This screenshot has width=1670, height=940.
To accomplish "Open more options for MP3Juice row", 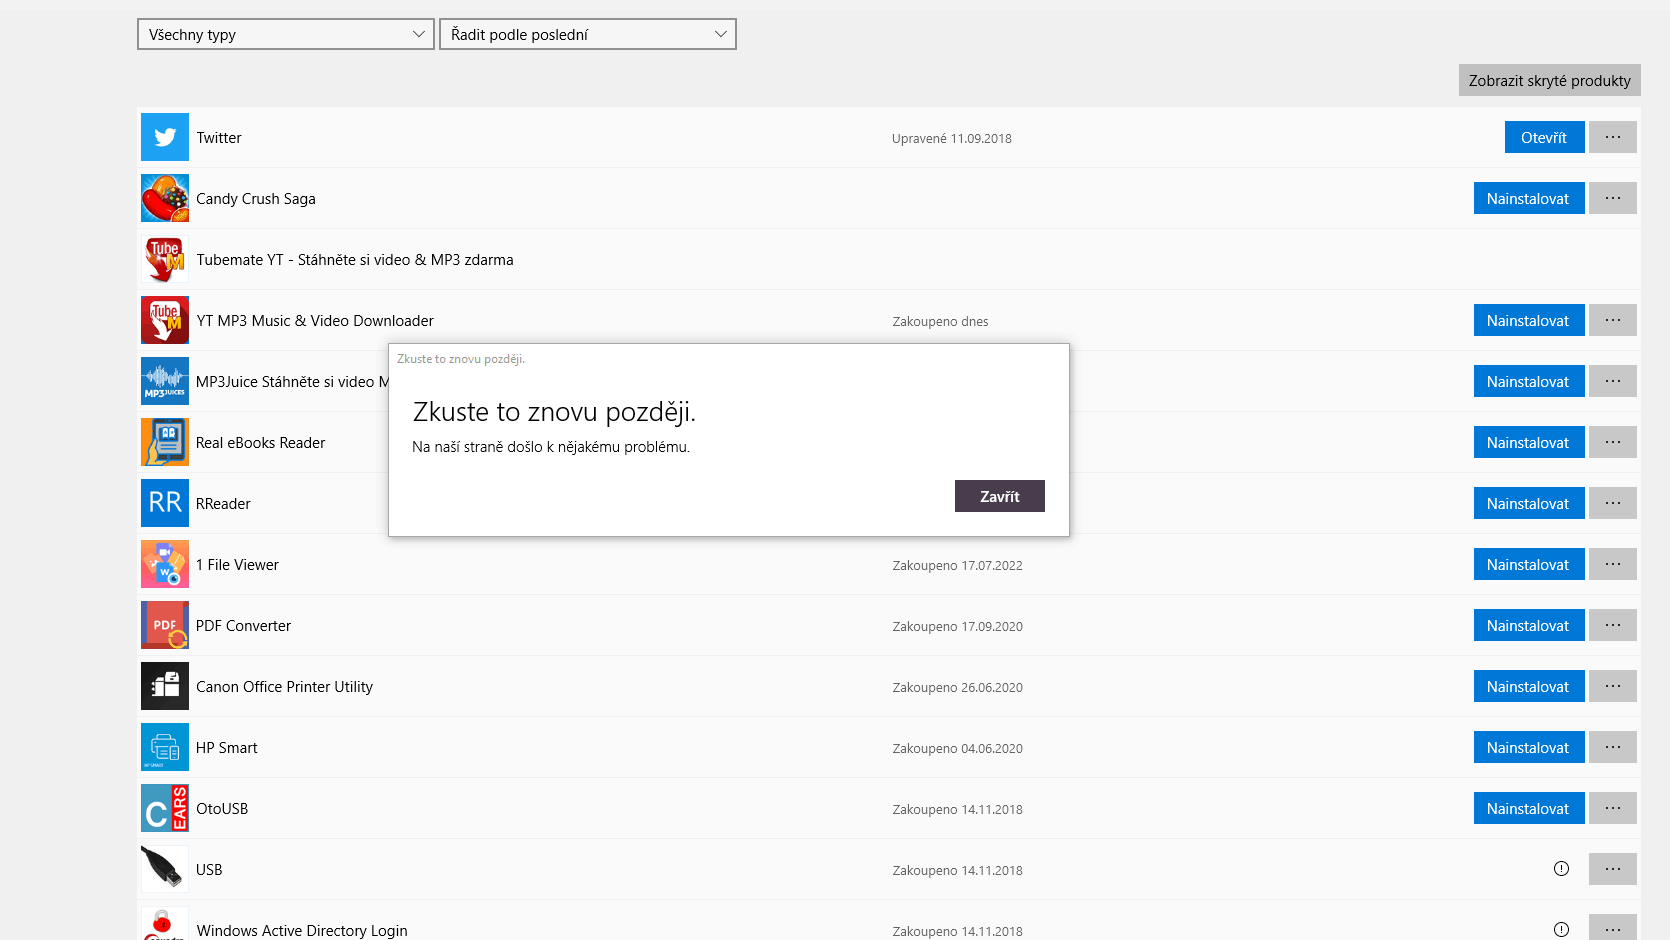I will pyautogui.click(x=1613, y=381).
